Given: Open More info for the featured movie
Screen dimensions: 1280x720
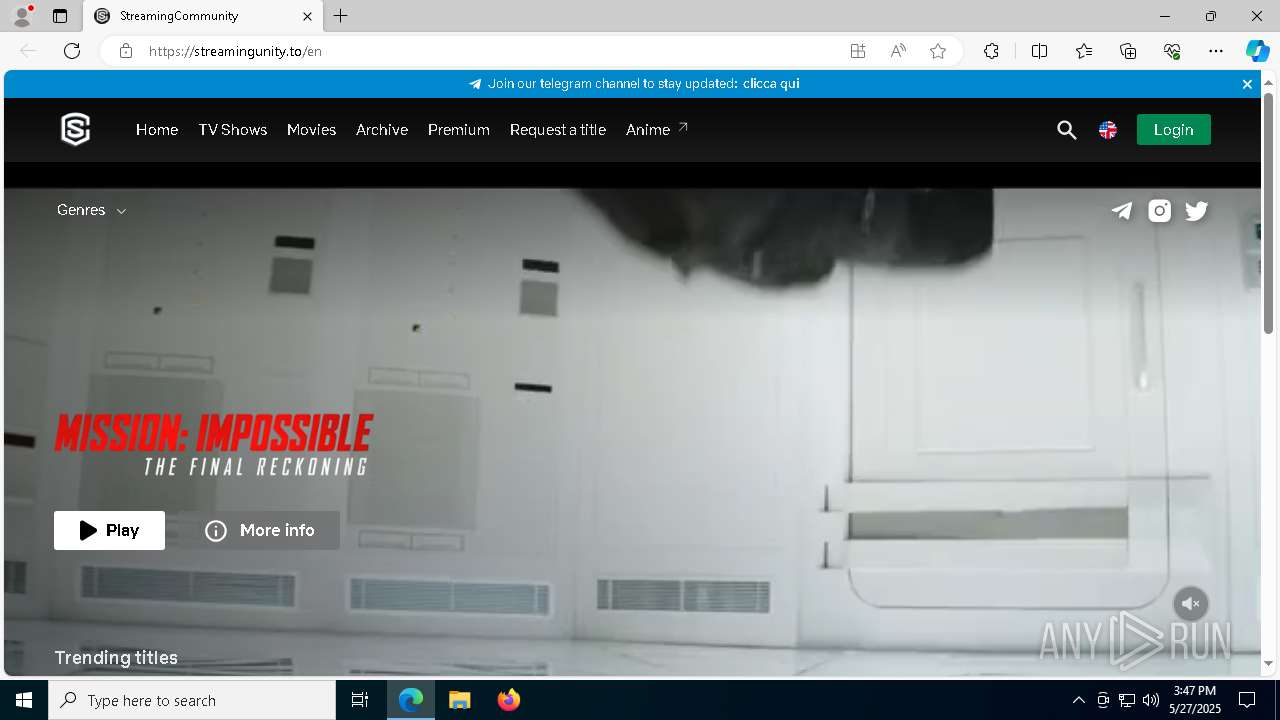Looking at the screenshot, I should coord(259,530).
